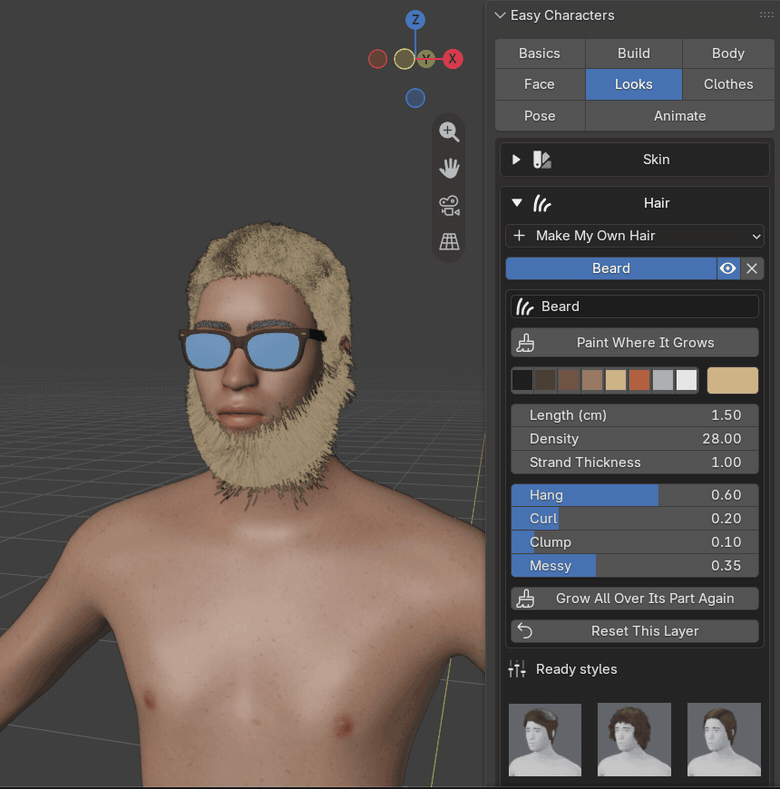780x789 pixels.
Task: Open the Basics tab
Action: [x=539, y=53]
